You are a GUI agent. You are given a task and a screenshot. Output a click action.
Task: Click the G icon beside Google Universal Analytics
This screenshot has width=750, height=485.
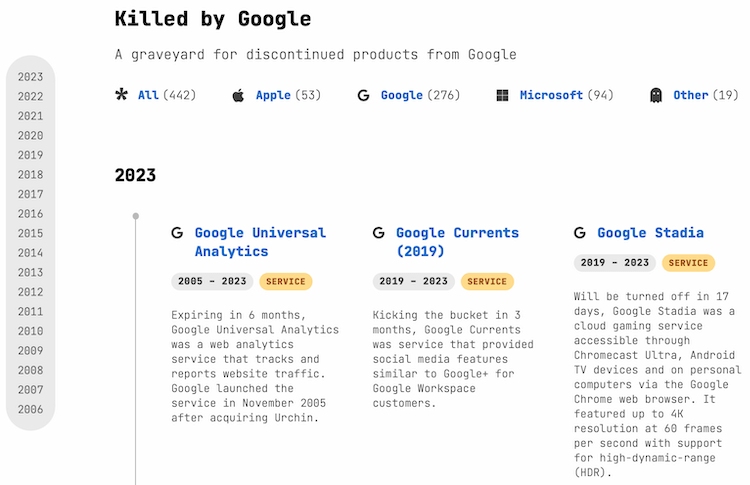click(177, 233)
